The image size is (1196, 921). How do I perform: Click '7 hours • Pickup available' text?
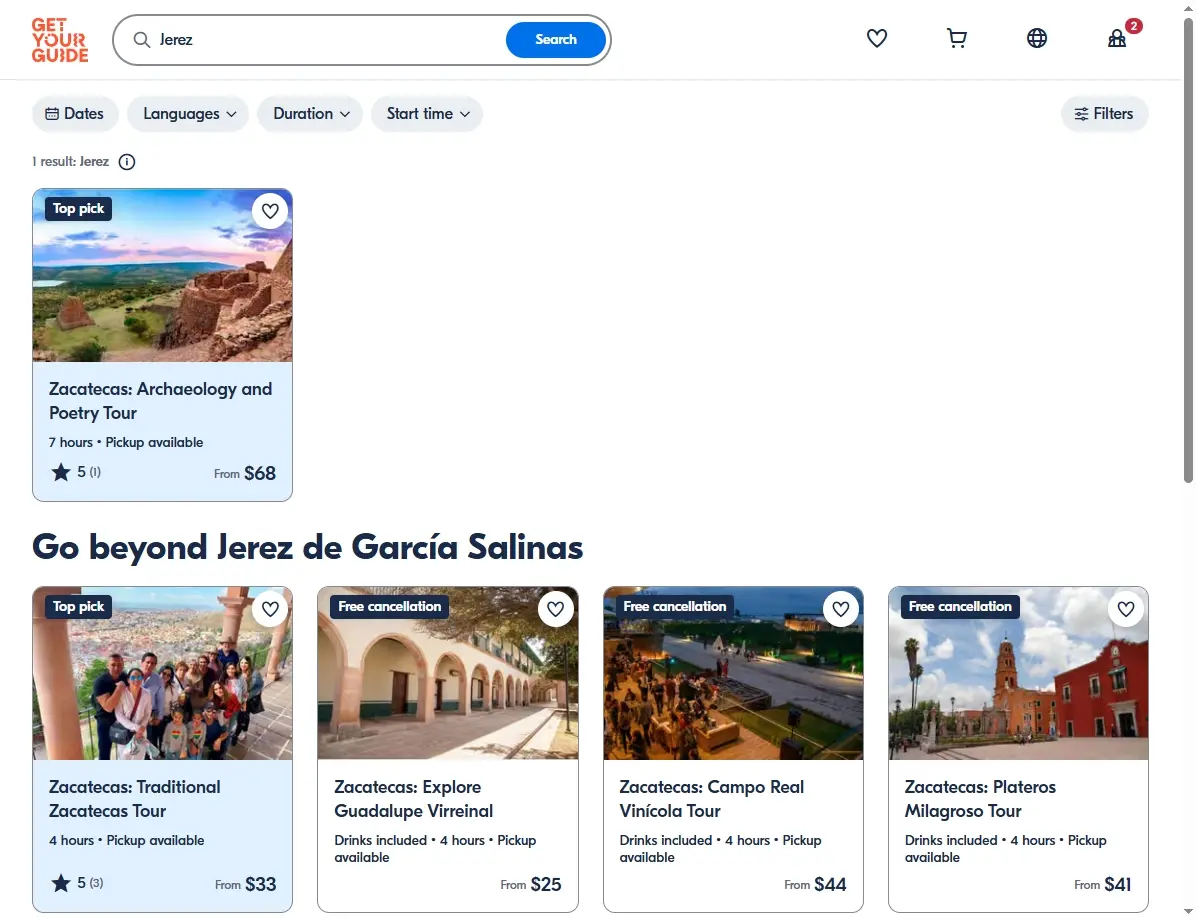pyautogui.click(x=126, y=443)
